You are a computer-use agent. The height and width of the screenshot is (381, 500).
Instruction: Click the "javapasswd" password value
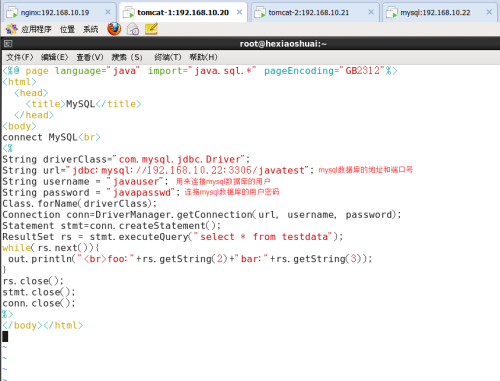pyautogui.click(x=141, y=193)
